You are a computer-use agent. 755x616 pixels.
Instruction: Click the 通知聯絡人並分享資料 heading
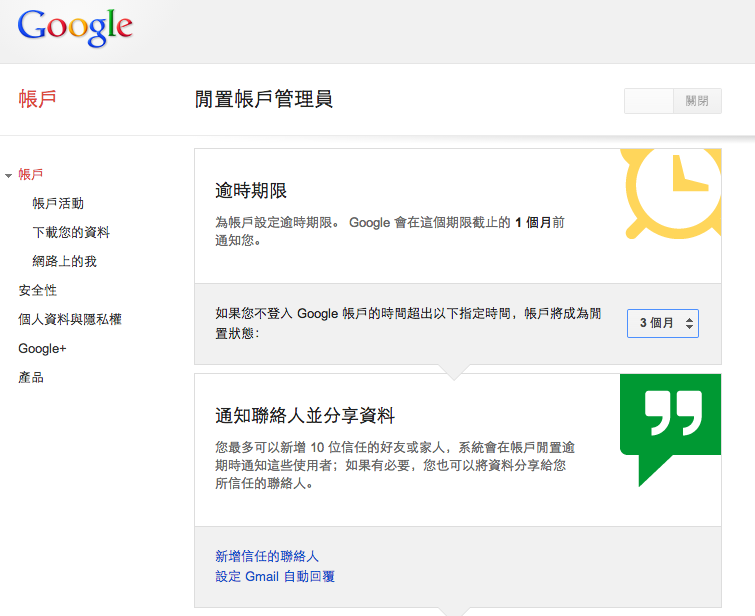305,415
